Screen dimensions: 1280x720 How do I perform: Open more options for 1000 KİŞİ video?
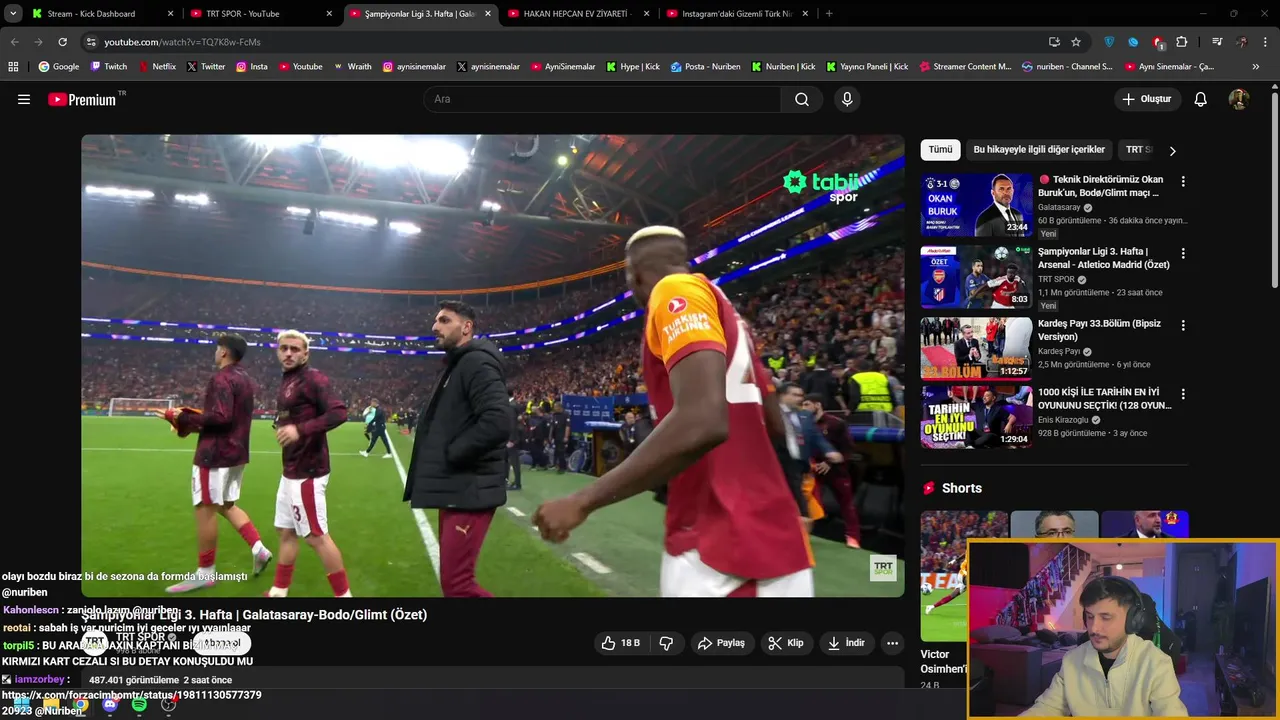click(1183, 395)
